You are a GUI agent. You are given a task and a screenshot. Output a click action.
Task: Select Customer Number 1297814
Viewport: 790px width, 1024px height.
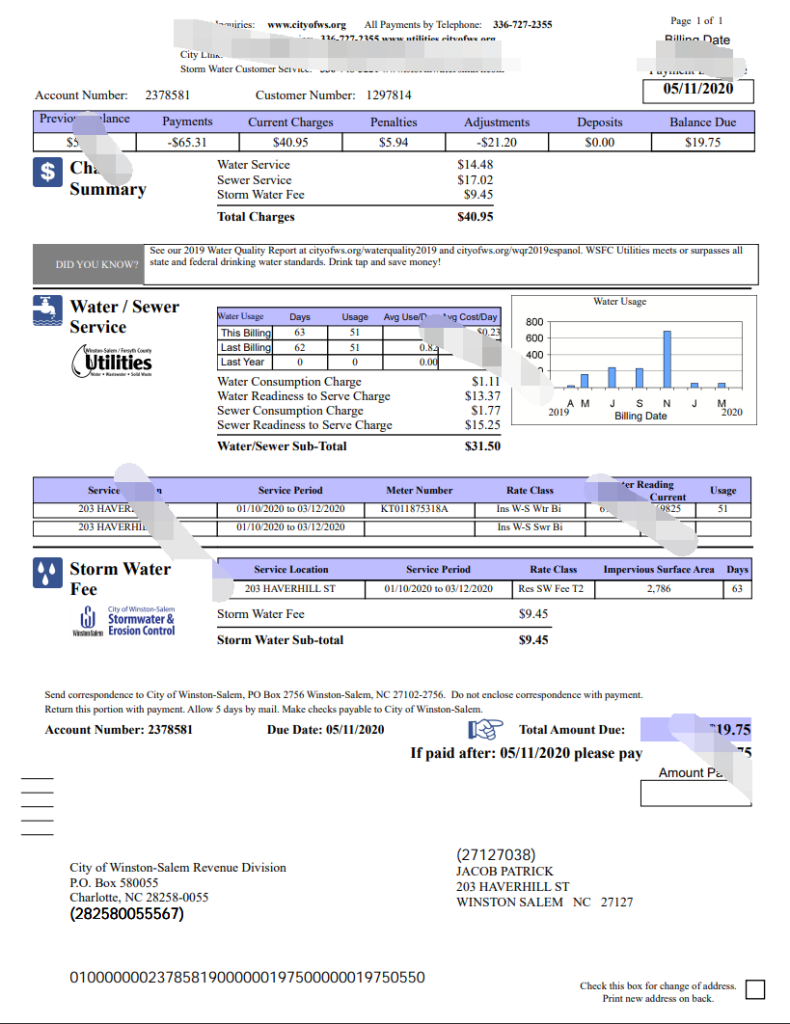[333, 95]
